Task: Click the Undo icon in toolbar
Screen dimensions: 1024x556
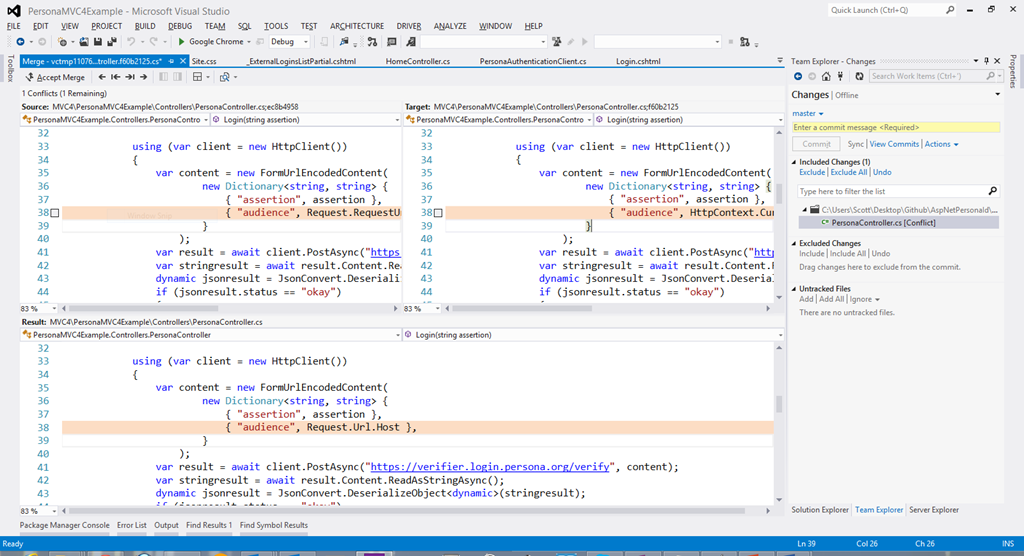Action: [131, 42]
